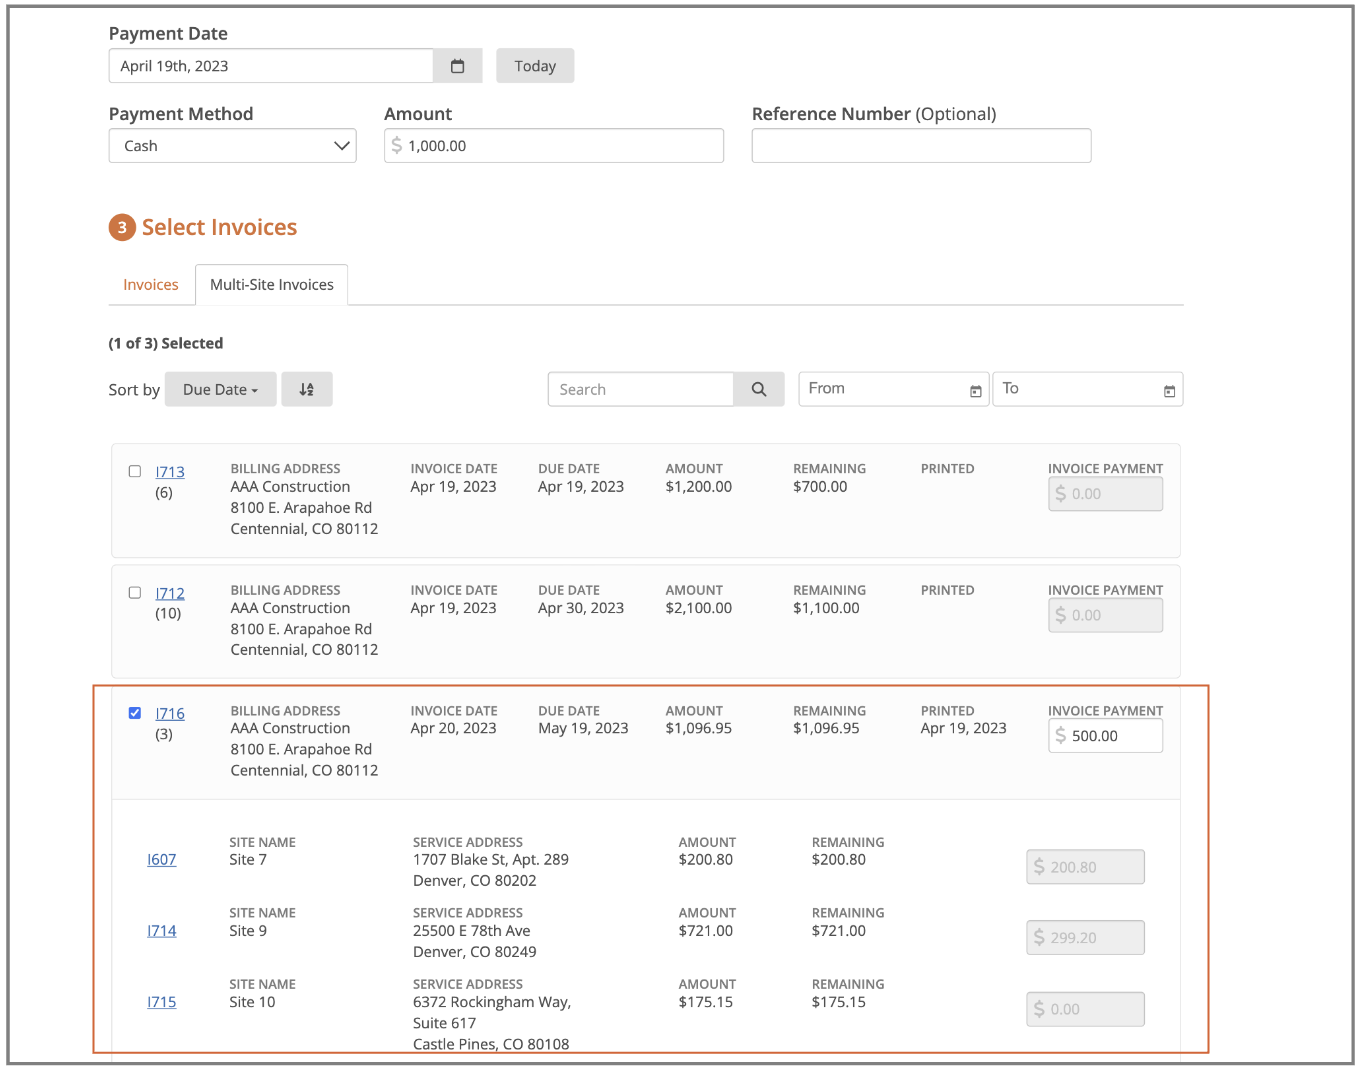This screenshot has width=1362, height=1074.
Task: Check the I712 invoice checkbox
Action: tap(135, 592)
